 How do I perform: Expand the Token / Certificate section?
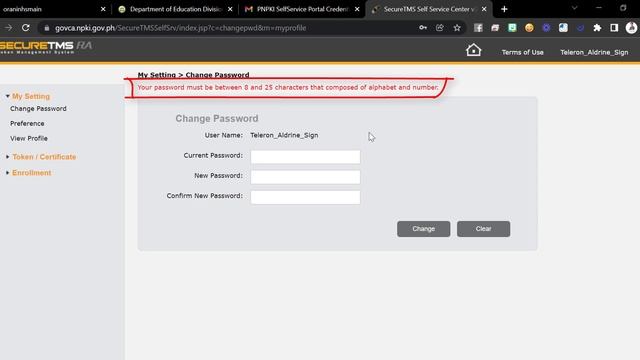tap(44, 157)
